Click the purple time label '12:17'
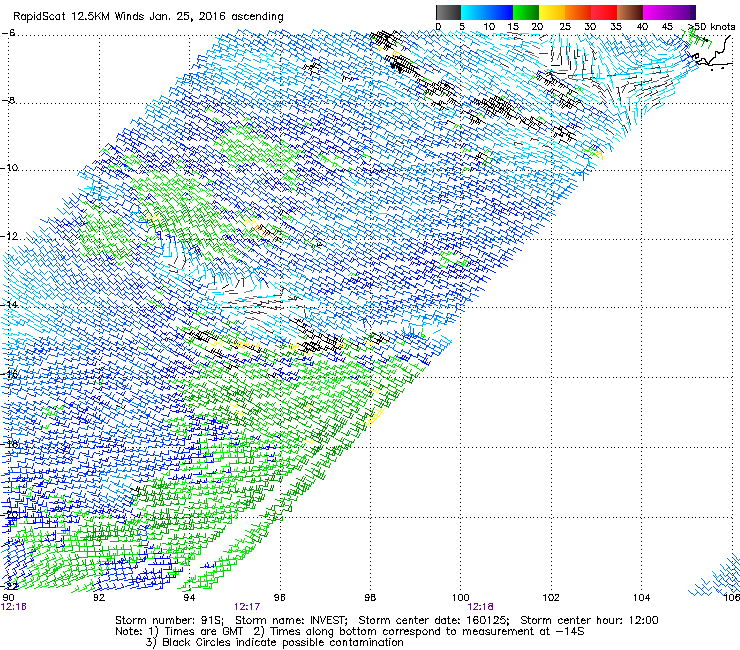 [x=247, y=607]
